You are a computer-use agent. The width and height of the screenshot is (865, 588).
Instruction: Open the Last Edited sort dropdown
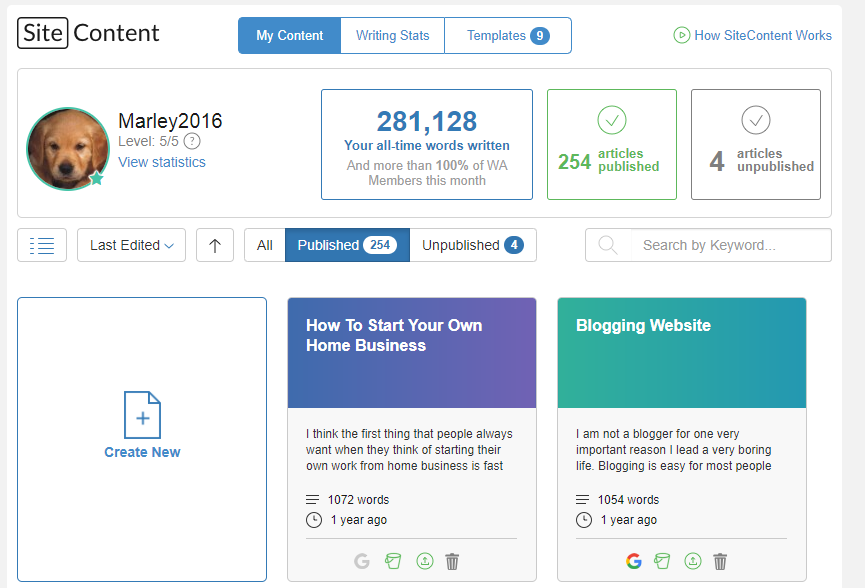131,245
